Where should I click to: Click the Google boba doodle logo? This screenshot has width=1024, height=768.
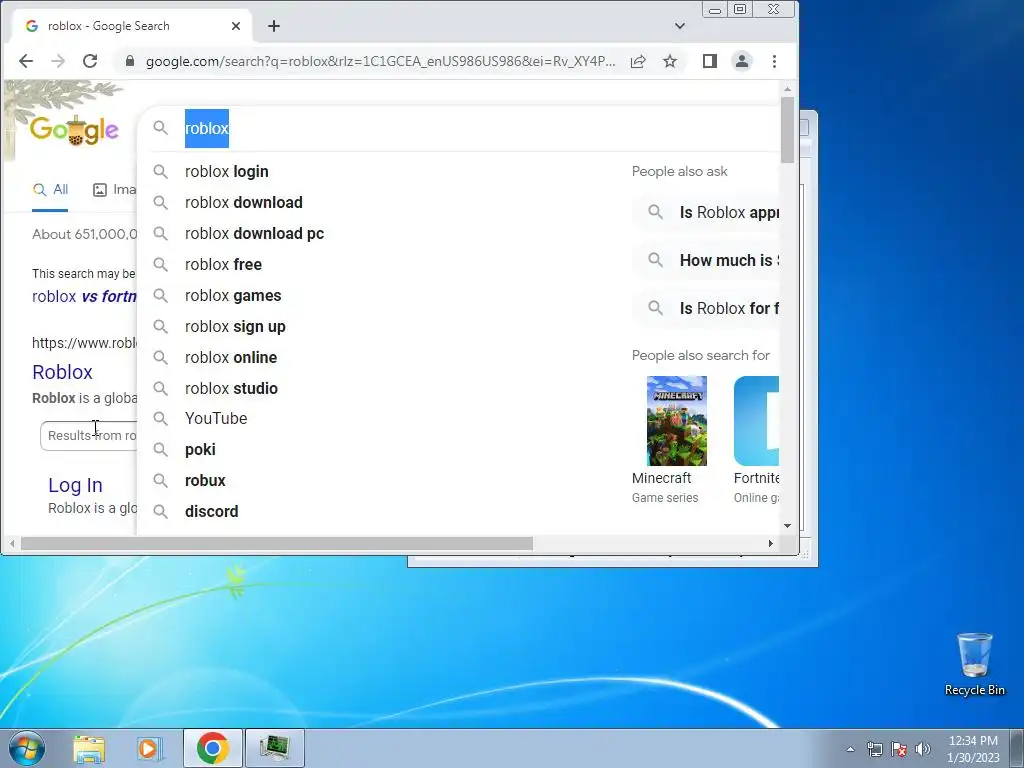[74, 130]
